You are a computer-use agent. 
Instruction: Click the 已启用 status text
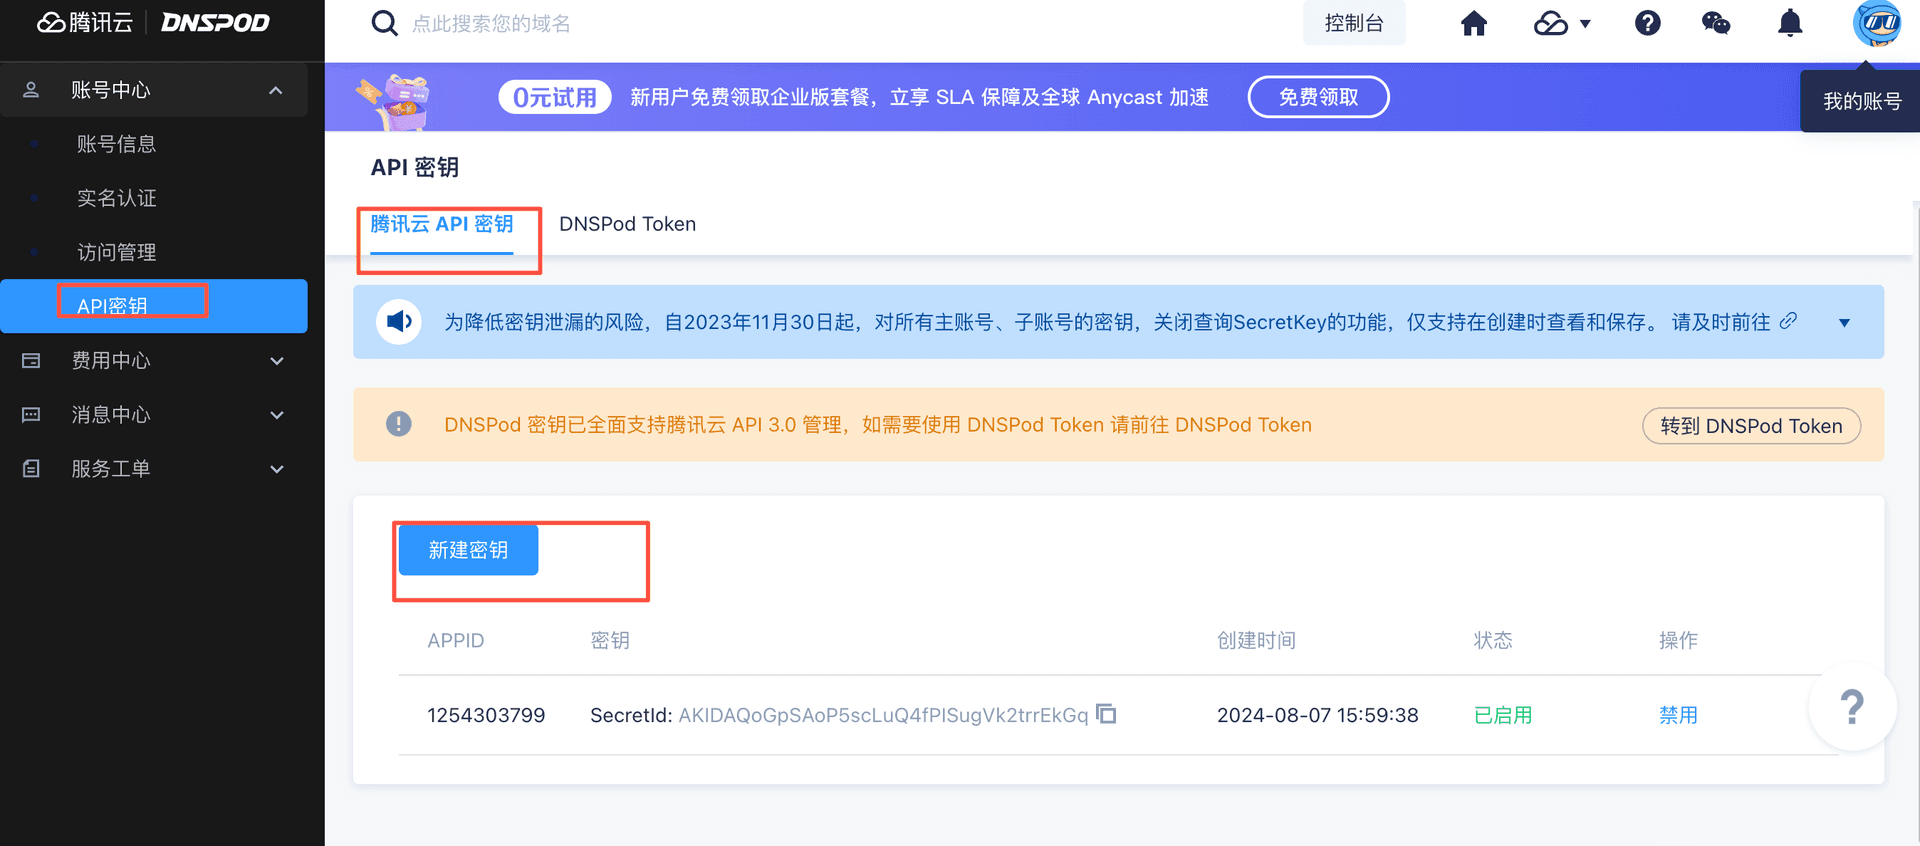[1503, 715]
